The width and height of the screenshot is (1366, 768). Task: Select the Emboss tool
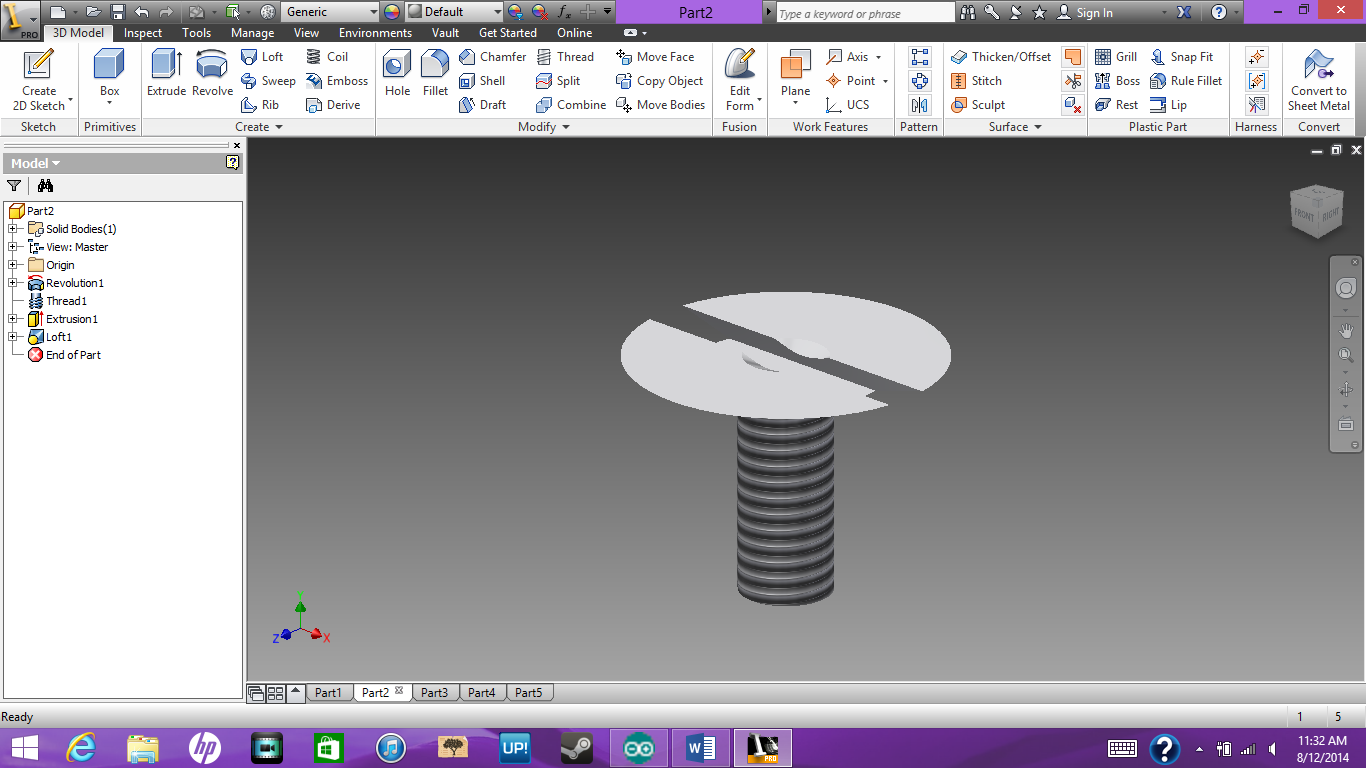click(337, 81)
